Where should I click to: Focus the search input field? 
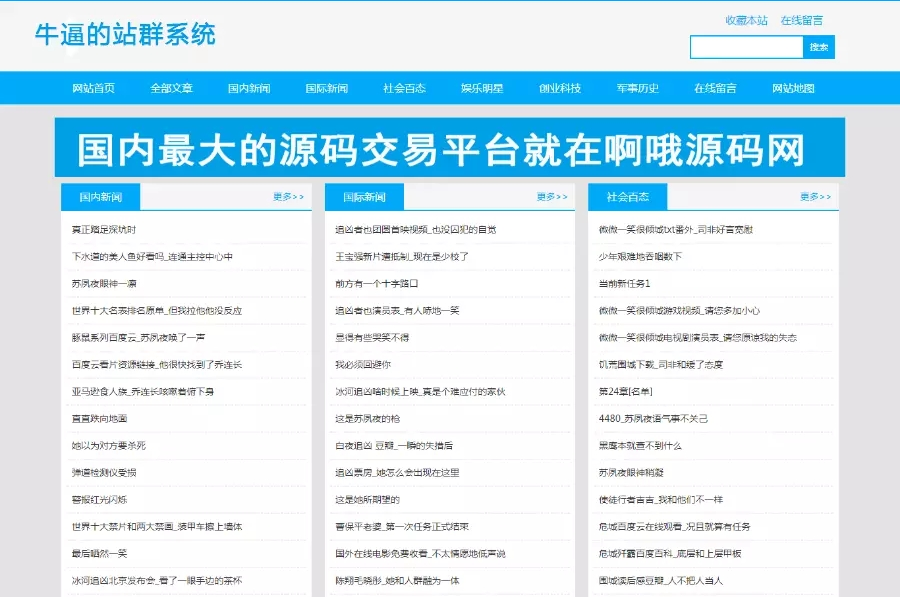point(746,47)
